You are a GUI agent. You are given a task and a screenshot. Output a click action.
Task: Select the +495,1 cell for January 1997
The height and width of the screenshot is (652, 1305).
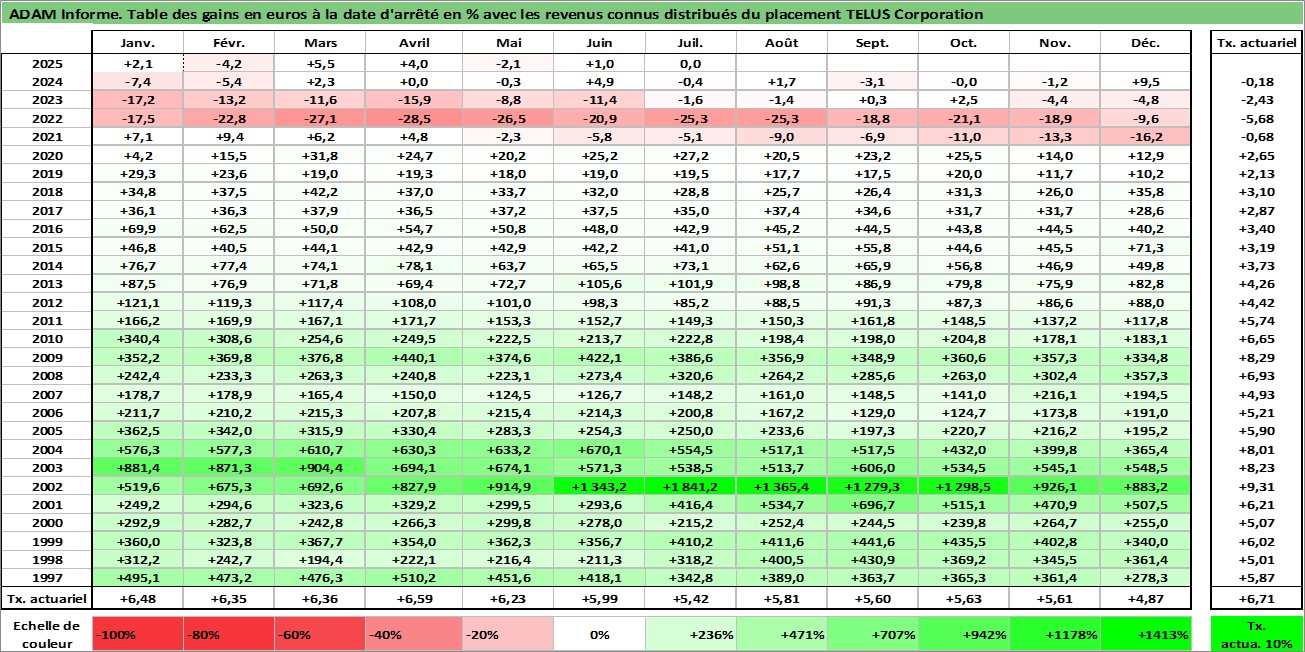coord(138,579)
